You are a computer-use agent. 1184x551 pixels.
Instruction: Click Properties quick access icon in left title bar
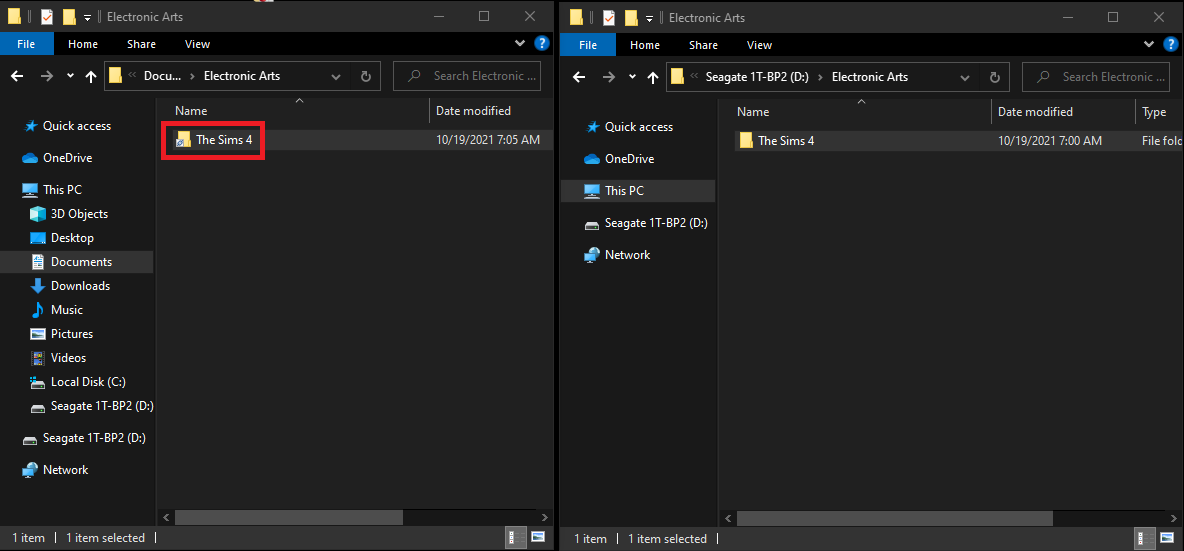point(47,16)
